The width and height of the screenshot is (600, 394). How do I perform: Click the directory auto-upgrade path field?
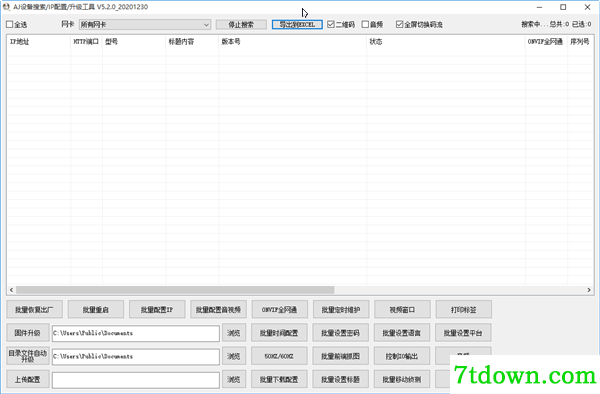click(x=136, y=357)
